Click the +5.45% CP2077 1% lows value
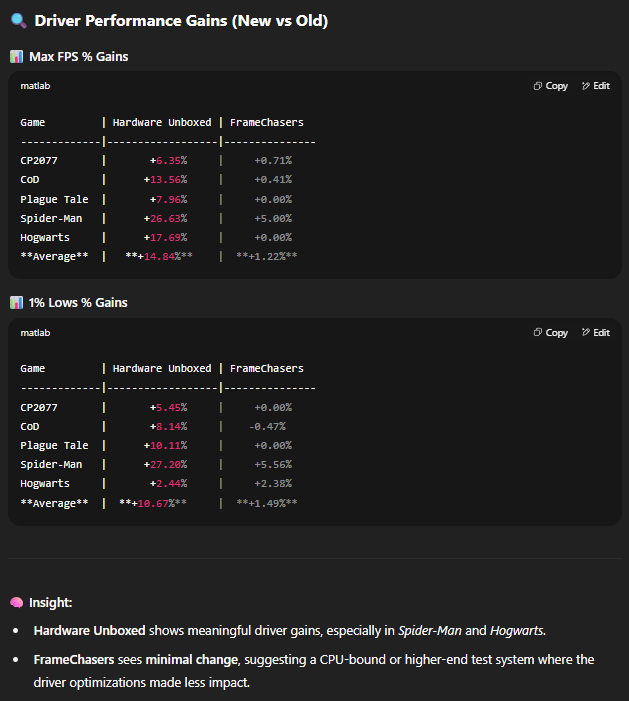The image size is (629, 701). pos(169,408)
